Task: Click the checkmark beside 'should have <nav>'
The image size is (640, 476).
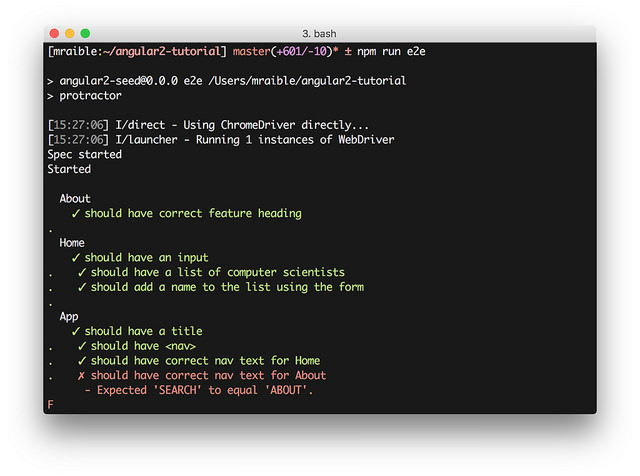Action: 82,346
